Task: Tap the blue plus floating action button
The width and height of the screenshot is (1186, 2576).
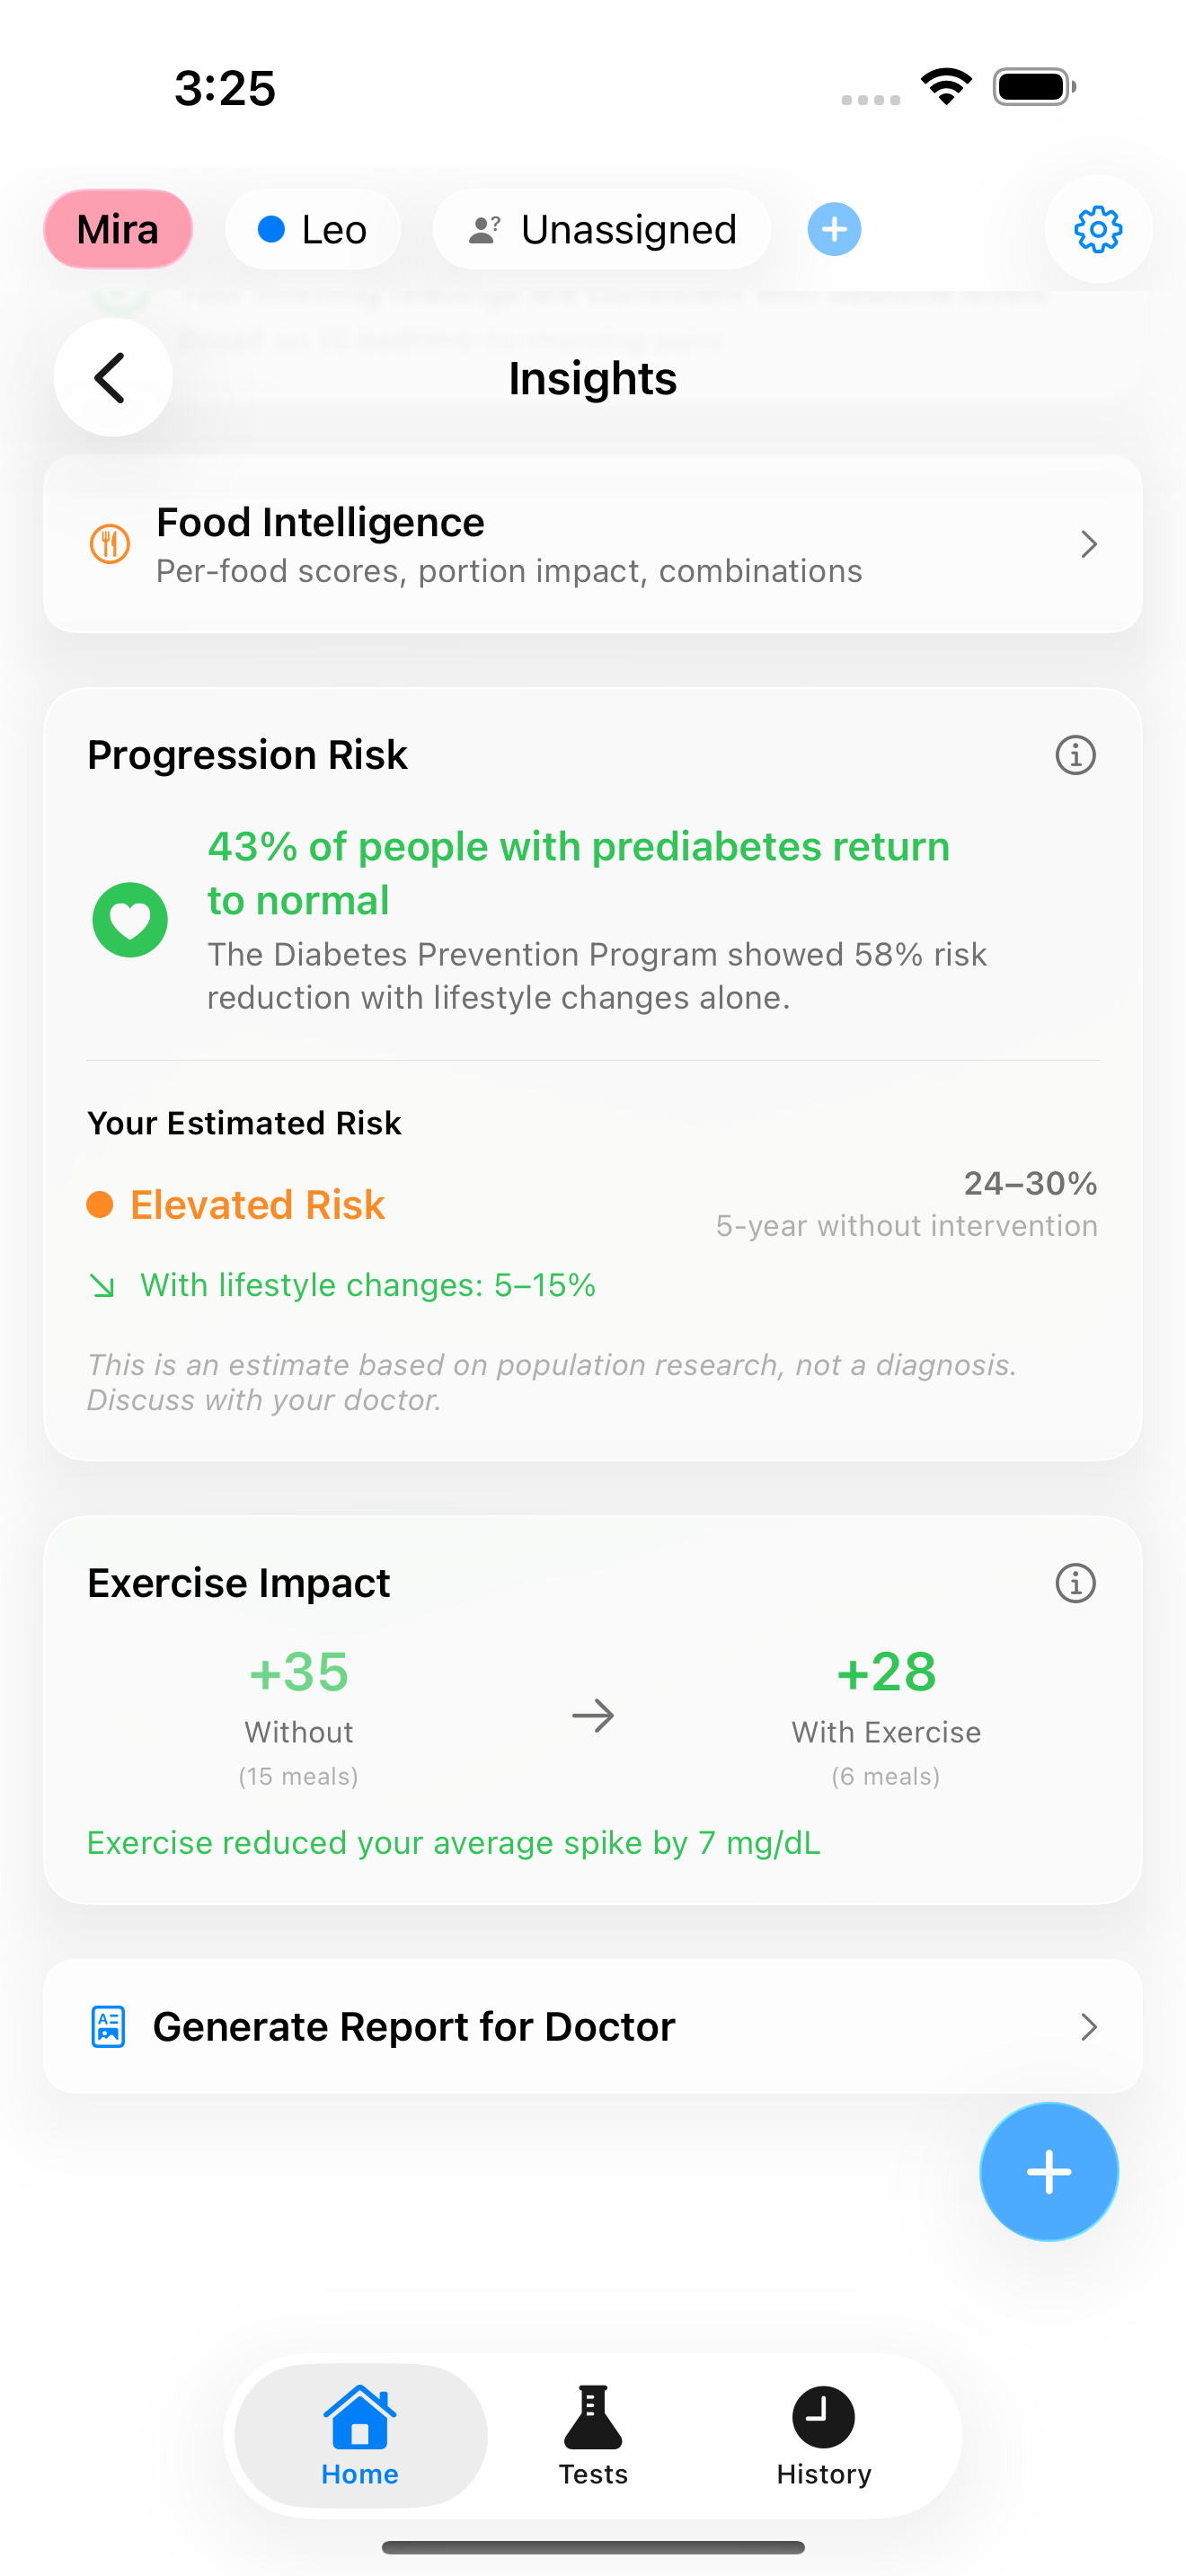Action: (x=1048, y=2171)
